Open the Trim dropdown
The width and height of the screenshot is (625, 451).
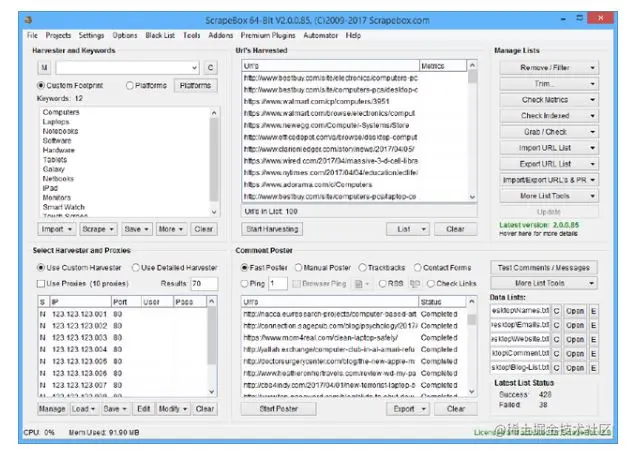(x=549, y=84)
